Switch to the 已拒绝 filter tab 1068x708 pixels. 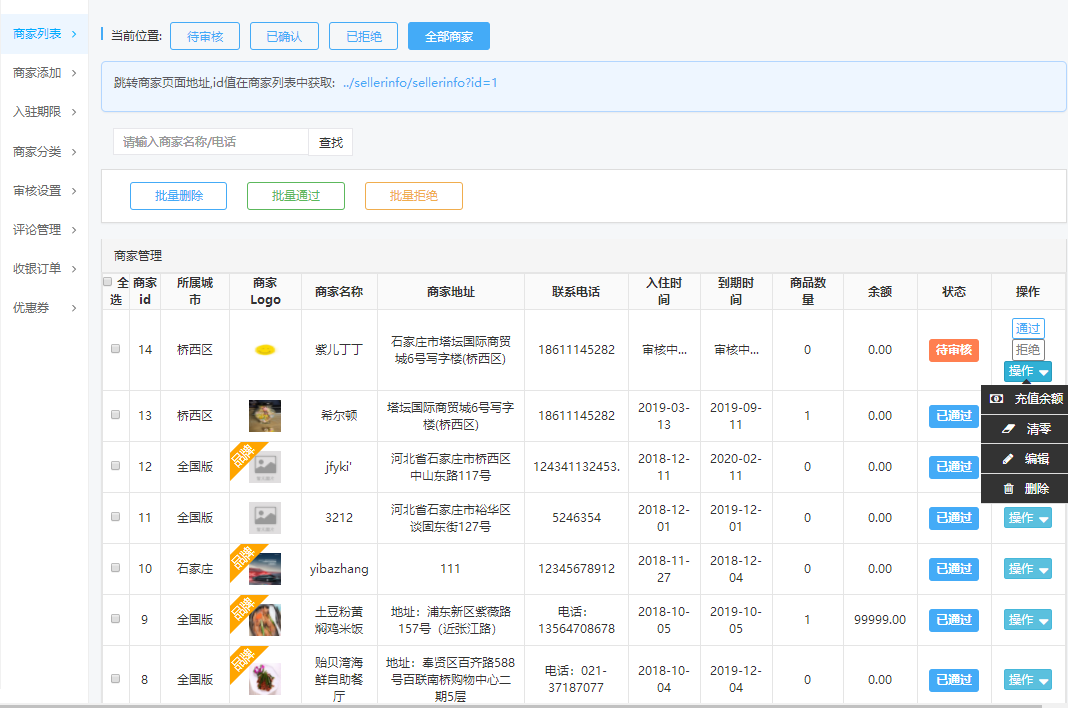pos(363,36)
